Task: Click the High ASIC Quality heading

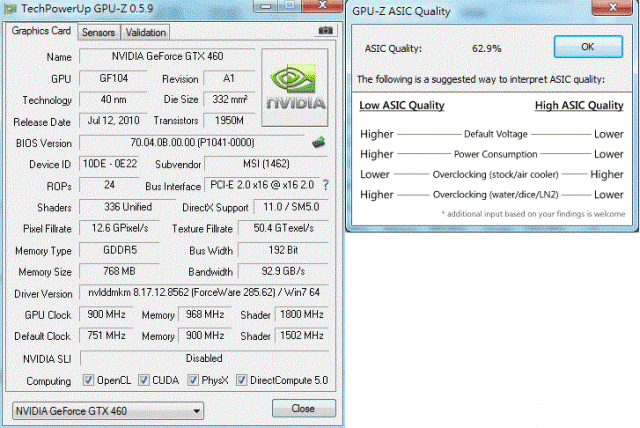Action: point(579,106)
